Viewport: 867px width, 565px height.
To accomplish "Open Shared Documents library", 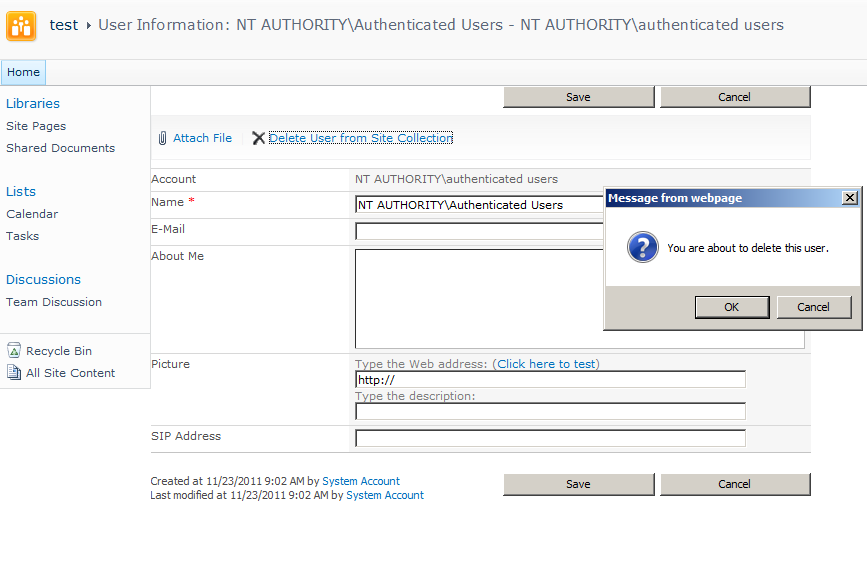I will pyautogui.click(x=60, y=148).
